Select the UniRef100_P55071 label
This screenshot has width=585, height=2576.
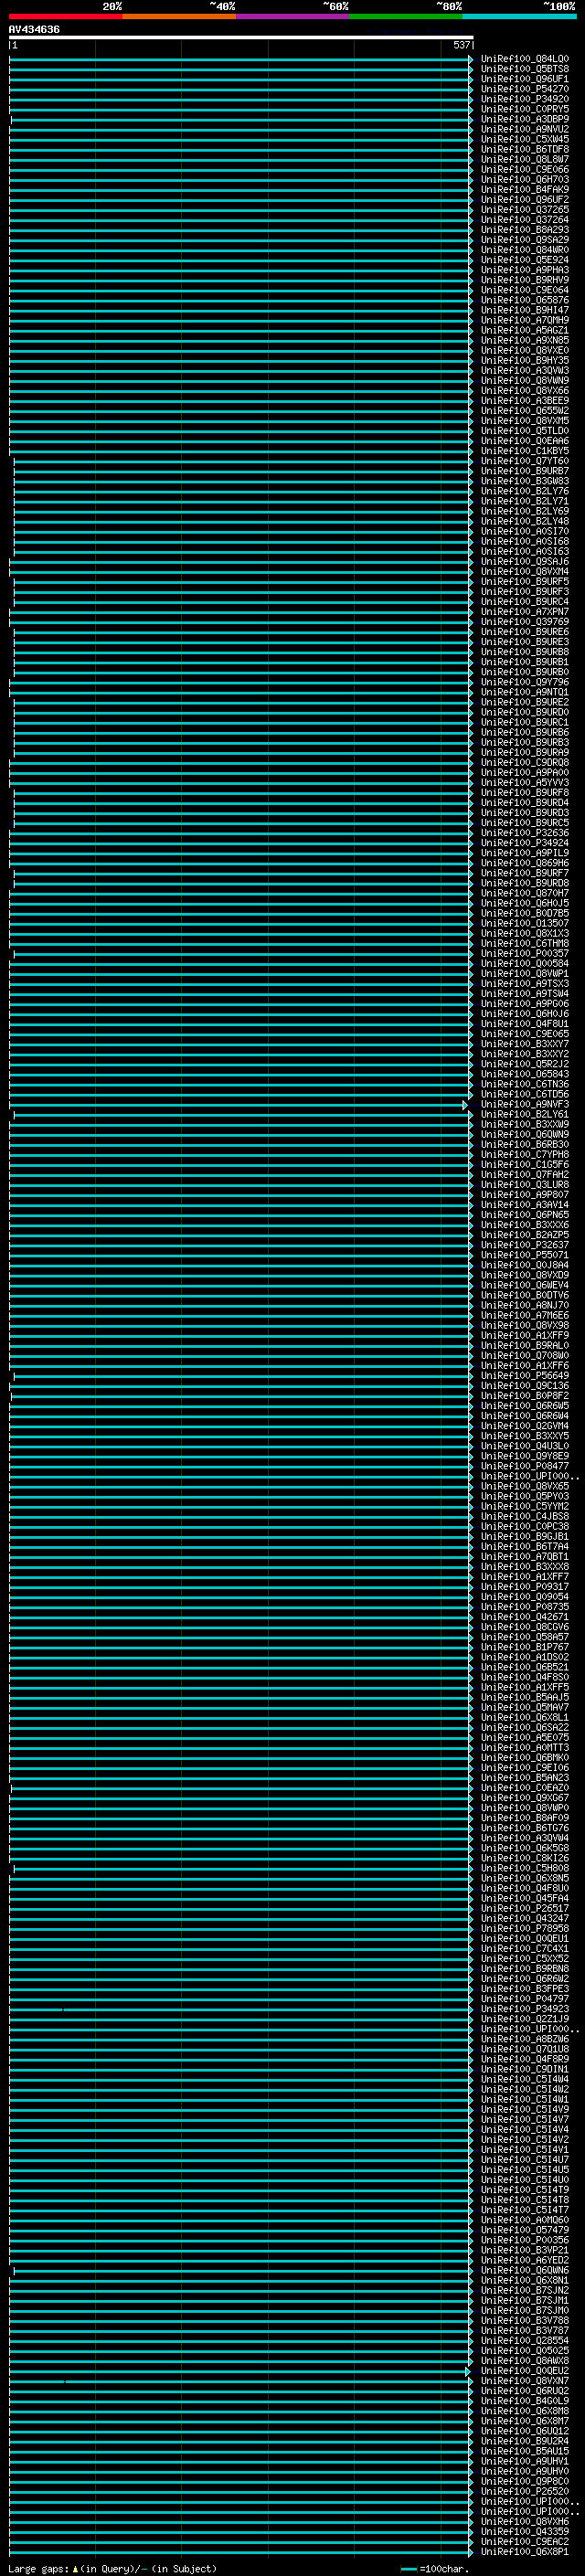point(525,1255)
